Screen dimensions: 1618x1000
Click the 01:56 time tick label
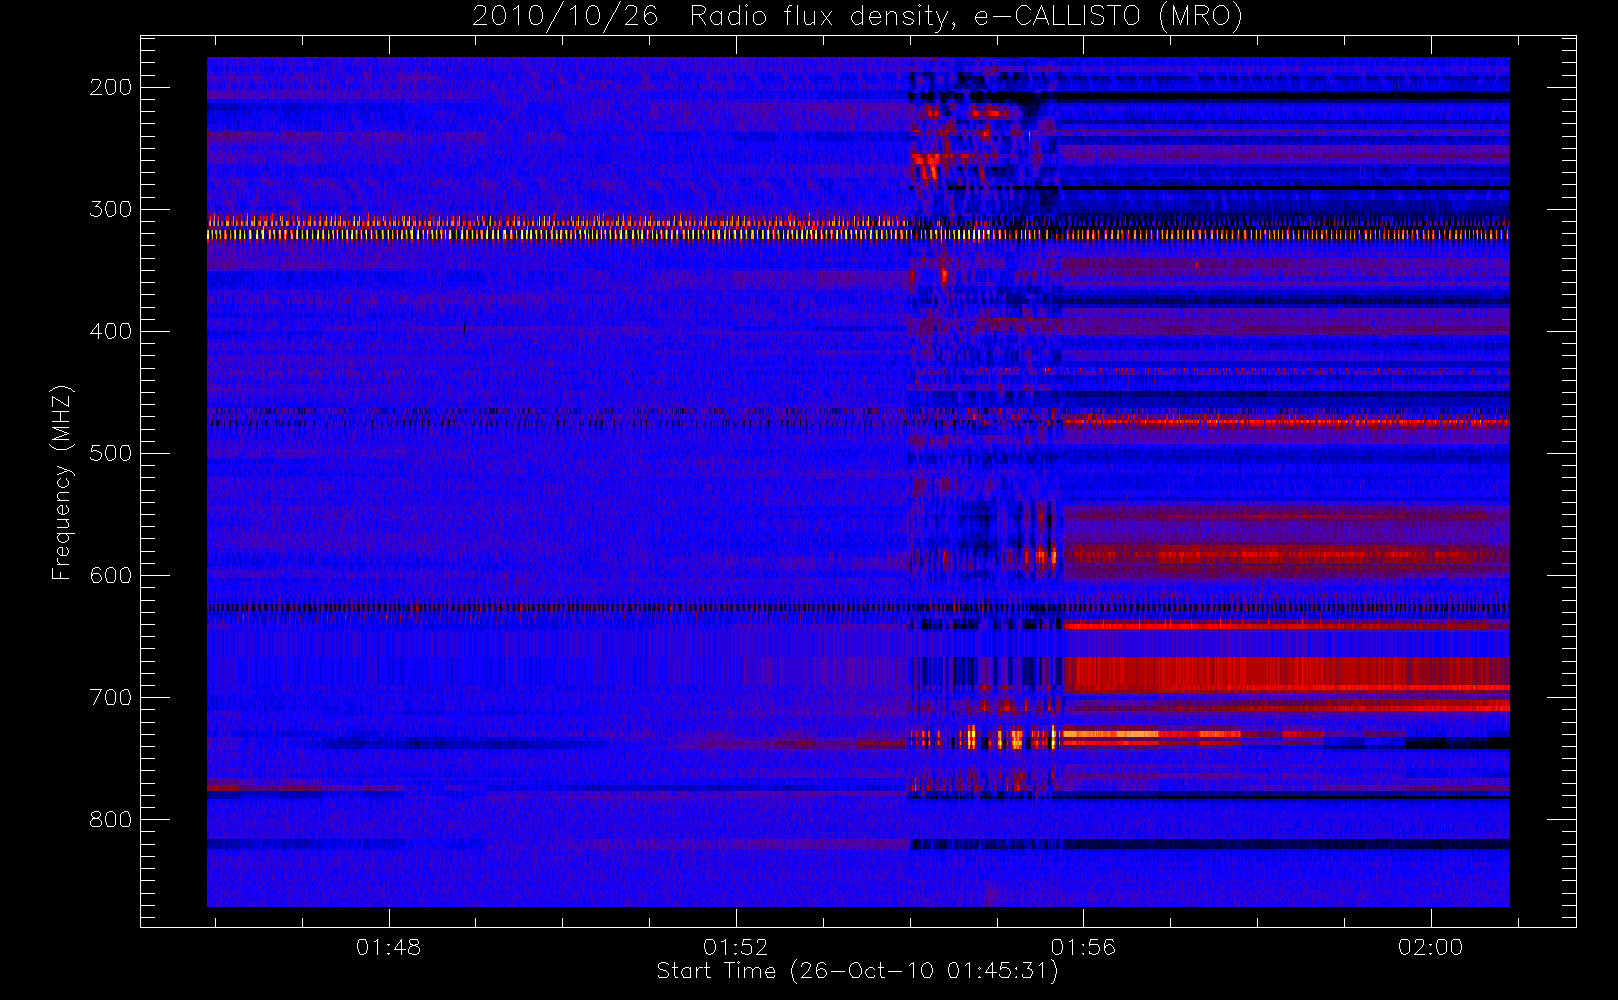tap(1083, 947)
